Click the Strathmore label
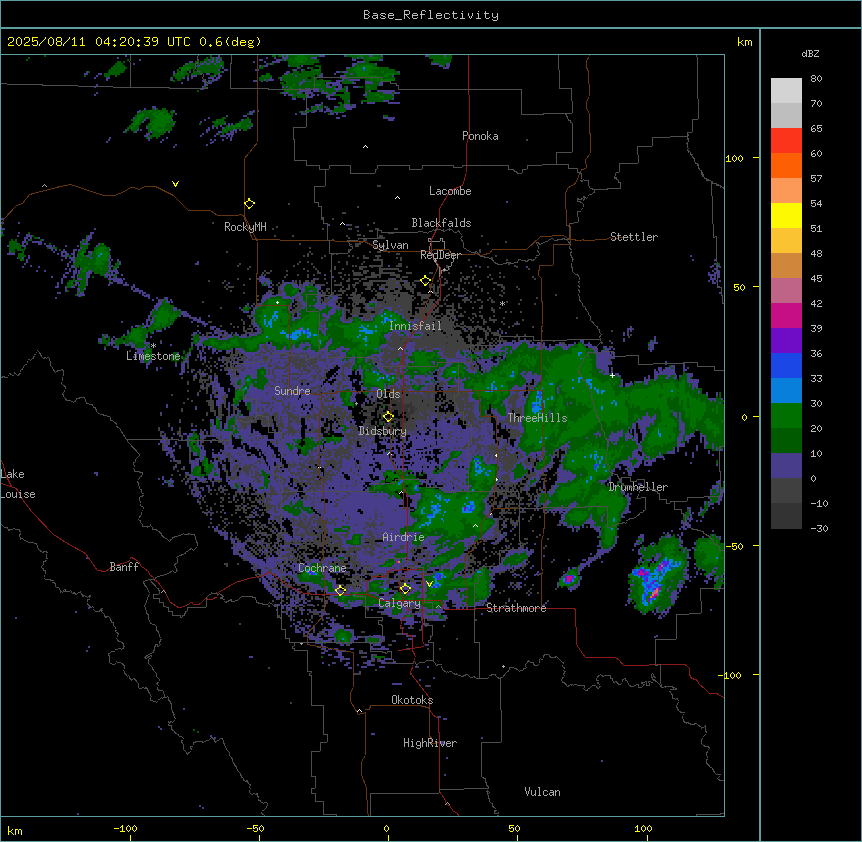The height and width of the screenshot is (842, 862). pos(516,608)
